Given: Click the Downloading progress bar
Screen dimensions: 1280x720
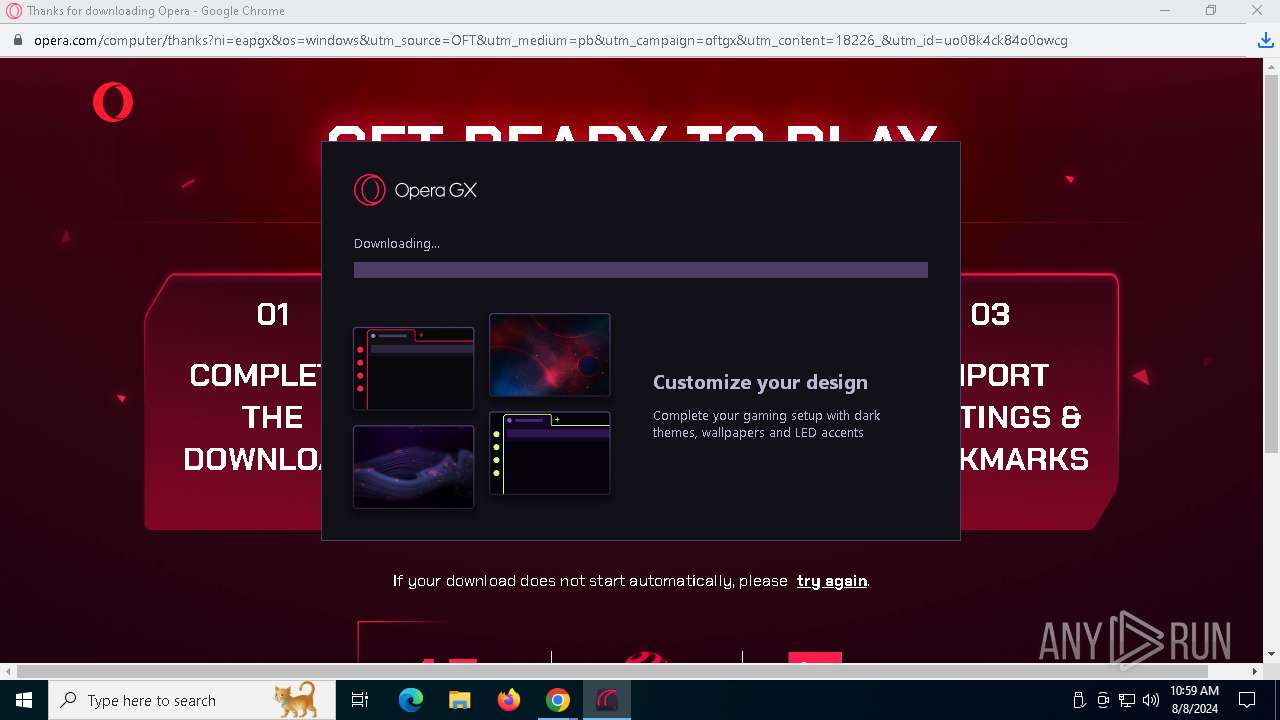Looking at the screenshot, I should 641,270.
